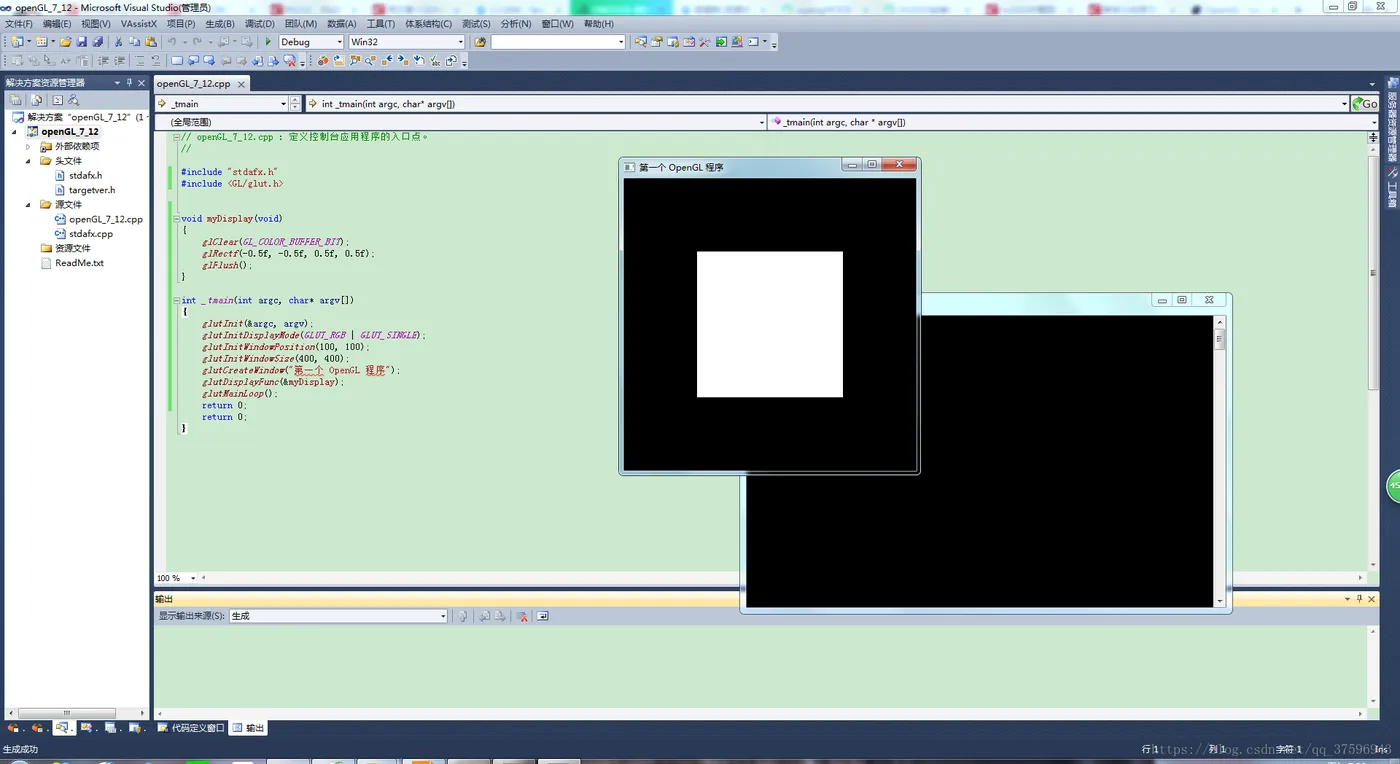1400x764 pixels.
Task: Click the Open File toolbar icon
Action: [x=65, y=42]
